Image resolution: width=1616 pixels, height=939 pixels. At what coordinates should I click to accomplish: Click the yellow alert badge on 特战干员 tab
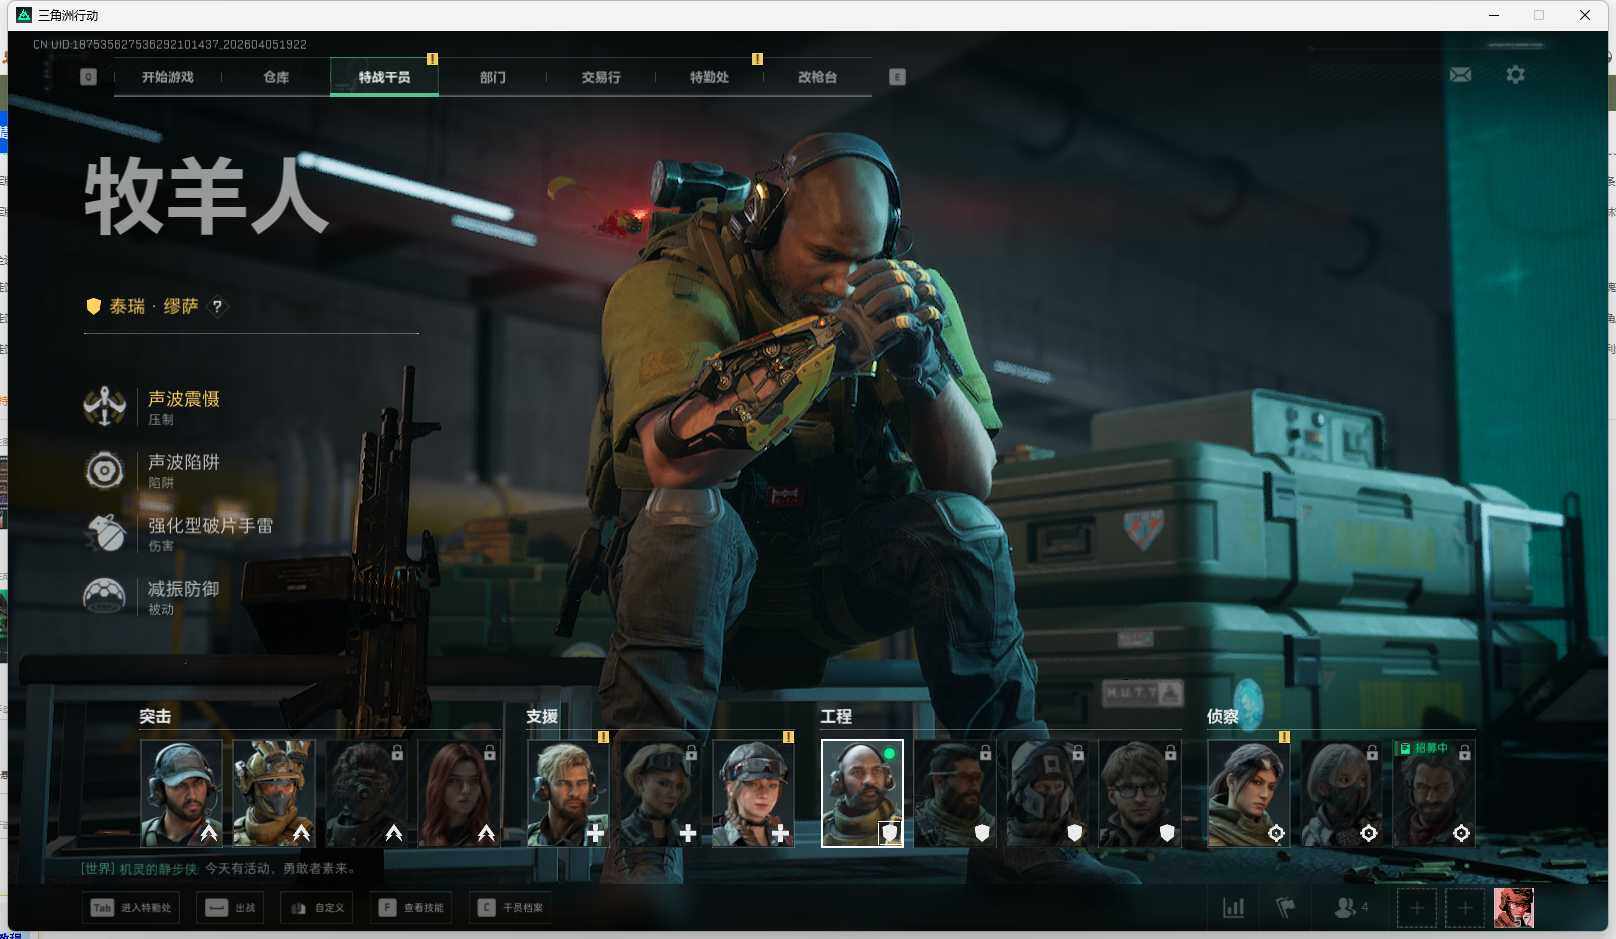point(432,59)
